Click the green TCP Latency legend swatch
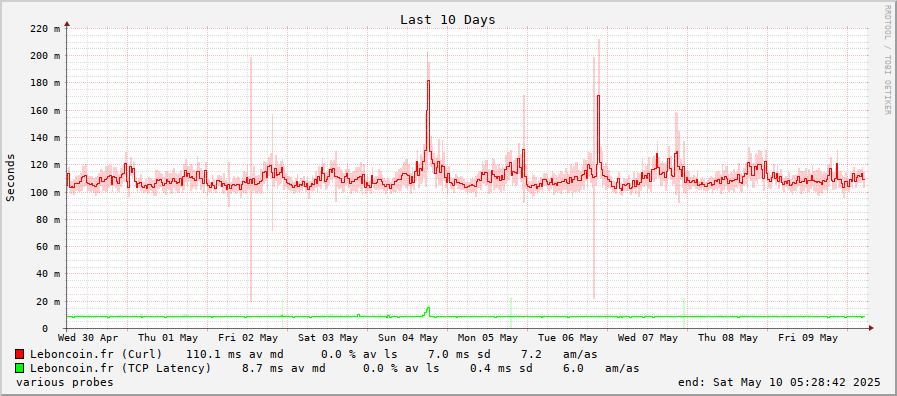Image resolution: width=897 pixels, height=396 pixels. point(20,368)
